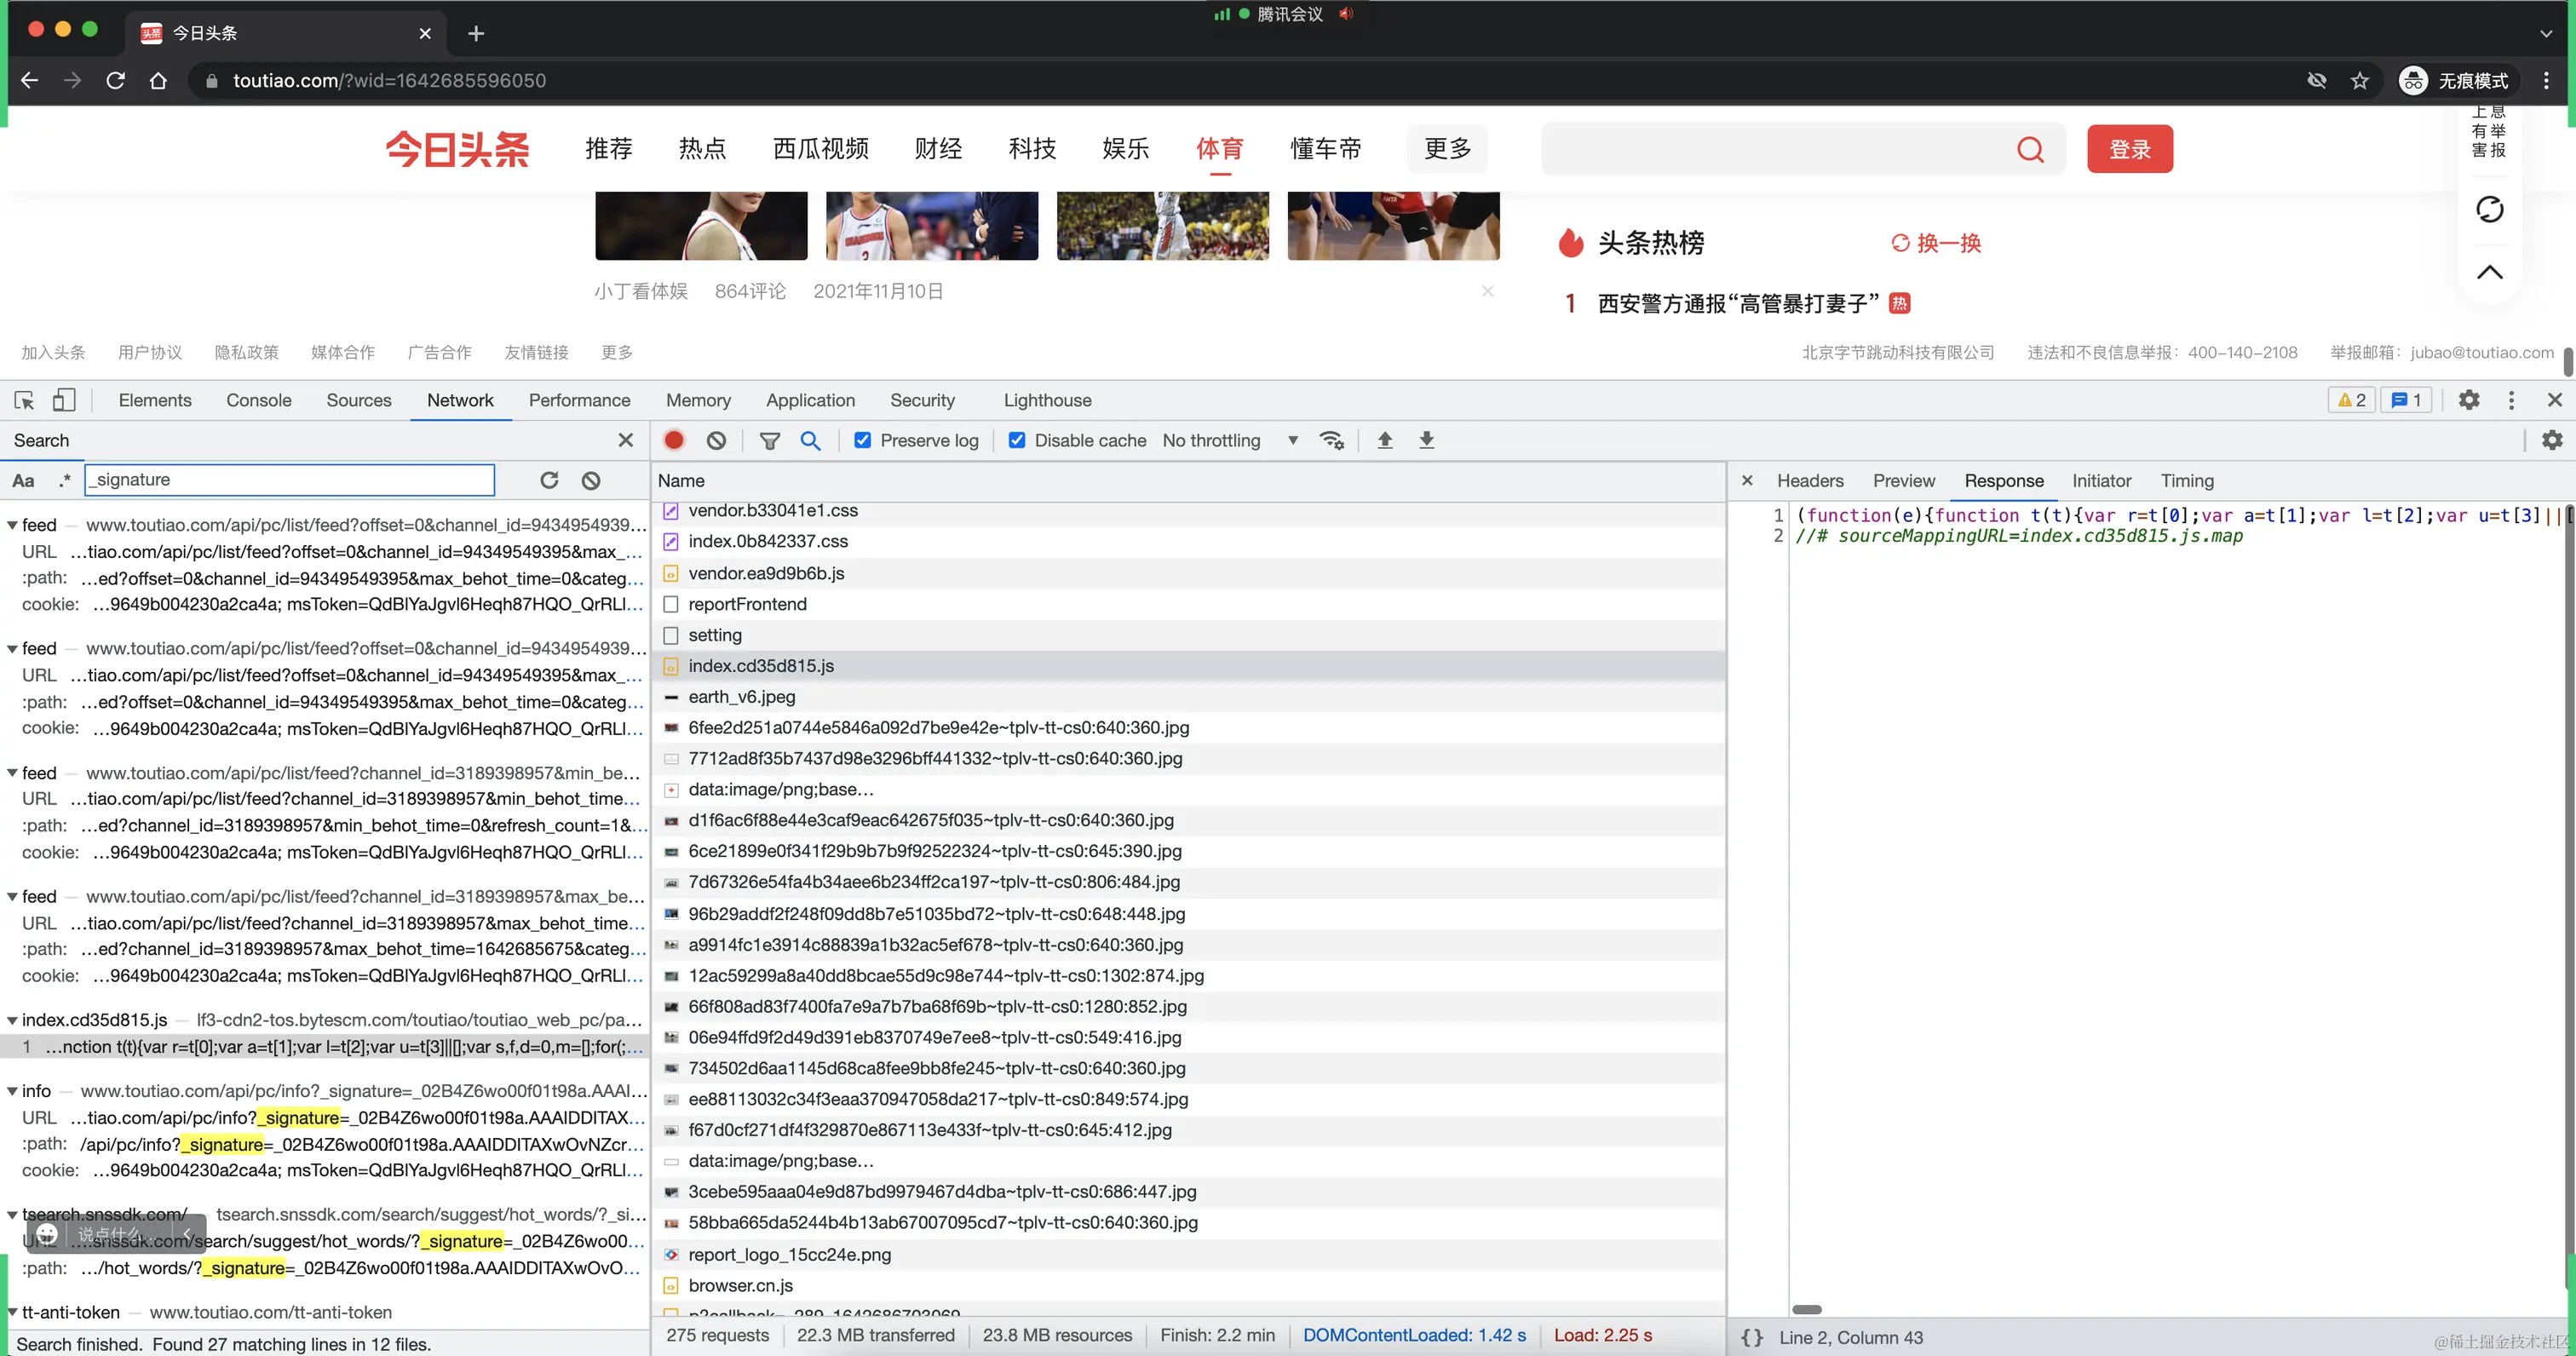
Task: Uncheck the Disable cache checkbox
Action: (1017, 440)
